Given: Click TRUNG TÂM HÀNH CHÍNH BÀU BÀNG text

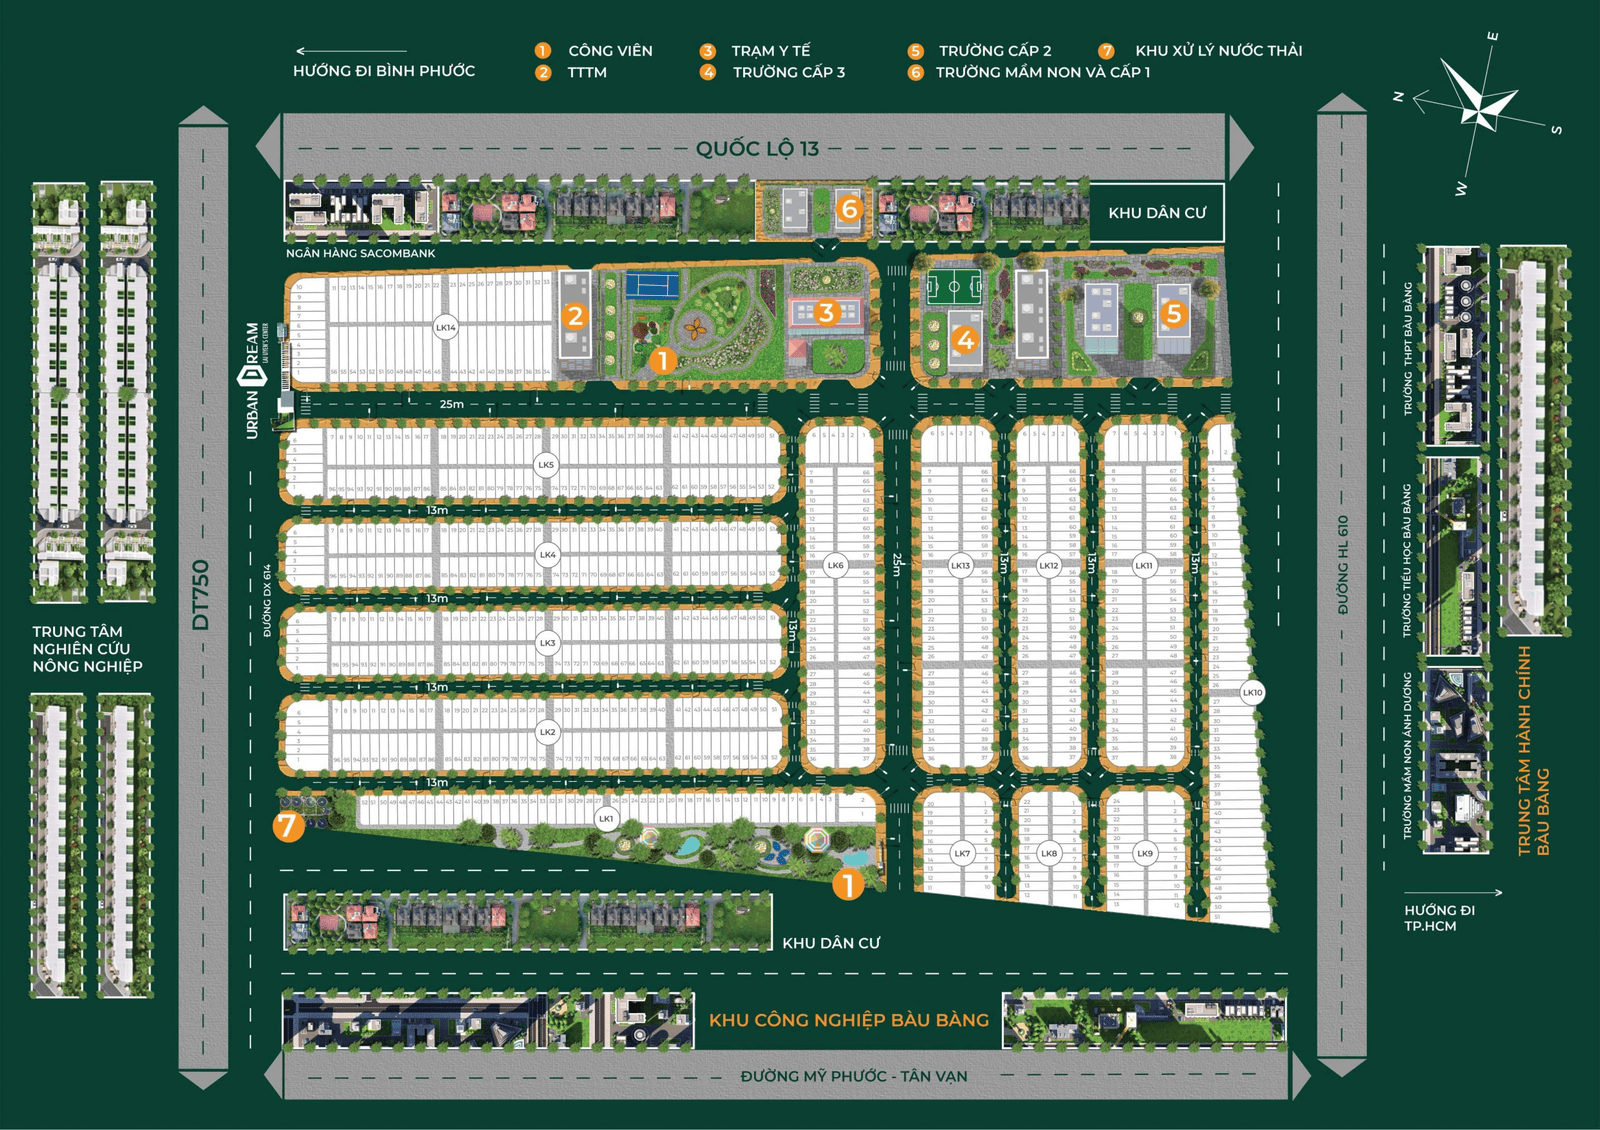Looking at the screenshot, I should (1533, 750).
